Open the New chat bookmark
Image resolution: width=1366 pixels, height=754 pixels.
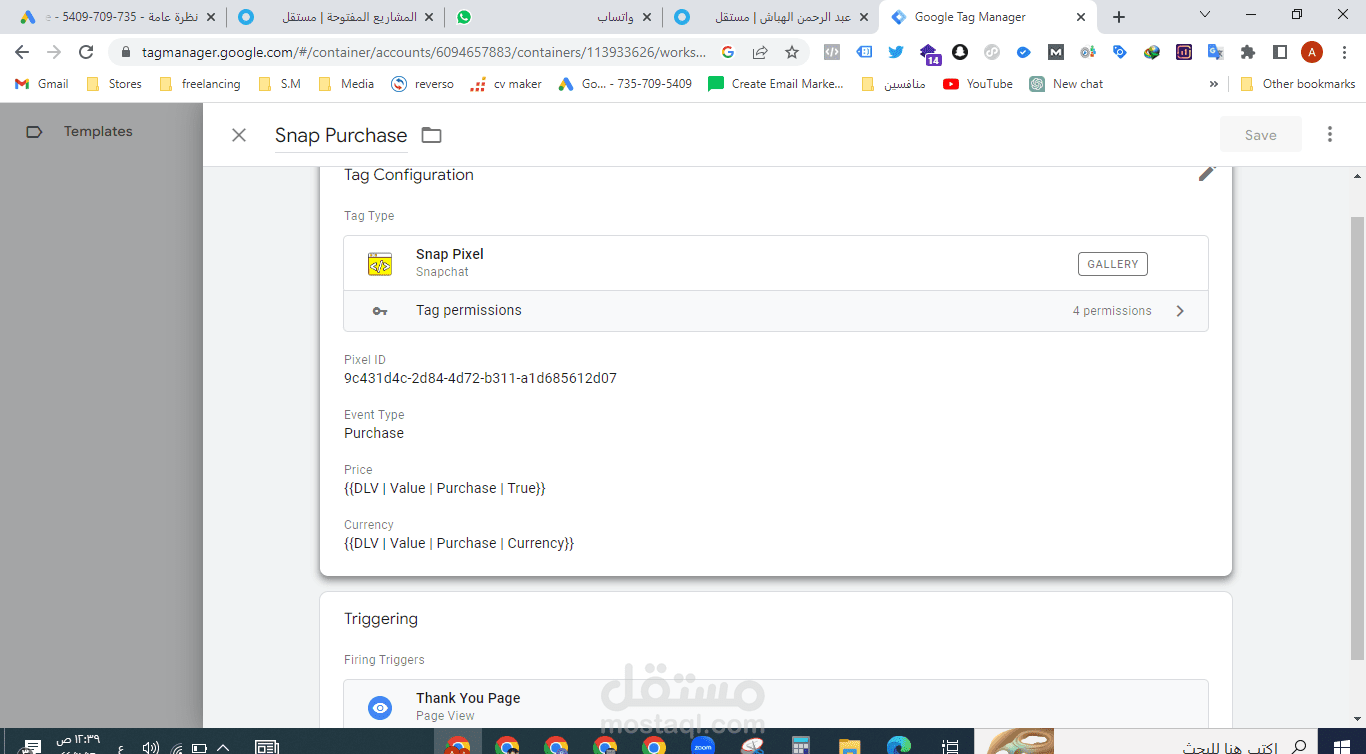tap(1066, 84)
